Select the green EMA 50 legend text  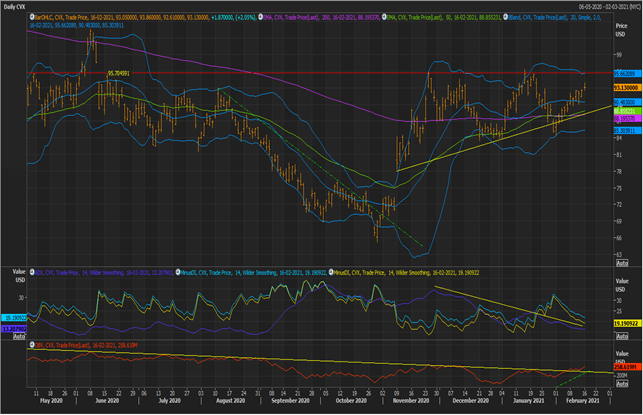[444, 18]
